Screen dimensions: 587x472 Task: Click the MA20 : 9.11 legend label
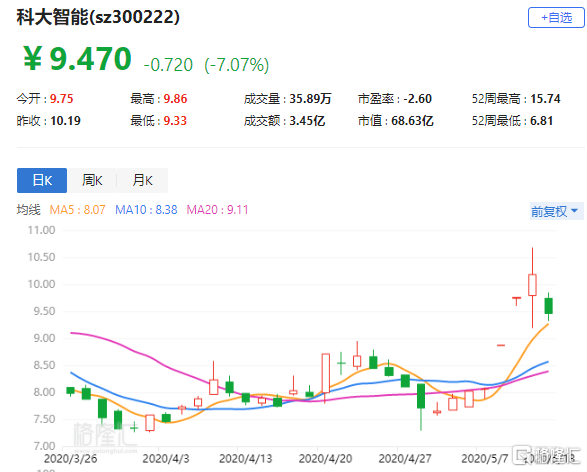pos(218,210)
